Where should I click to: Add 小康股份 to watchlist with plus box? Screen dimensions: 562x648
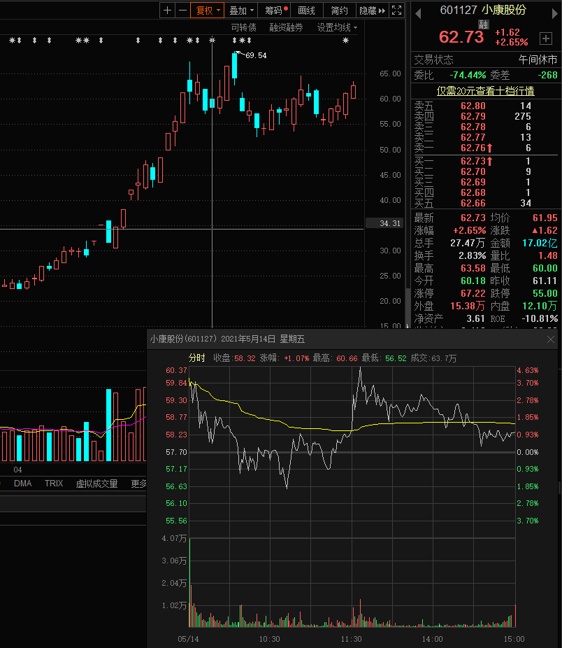pos(545,38)
